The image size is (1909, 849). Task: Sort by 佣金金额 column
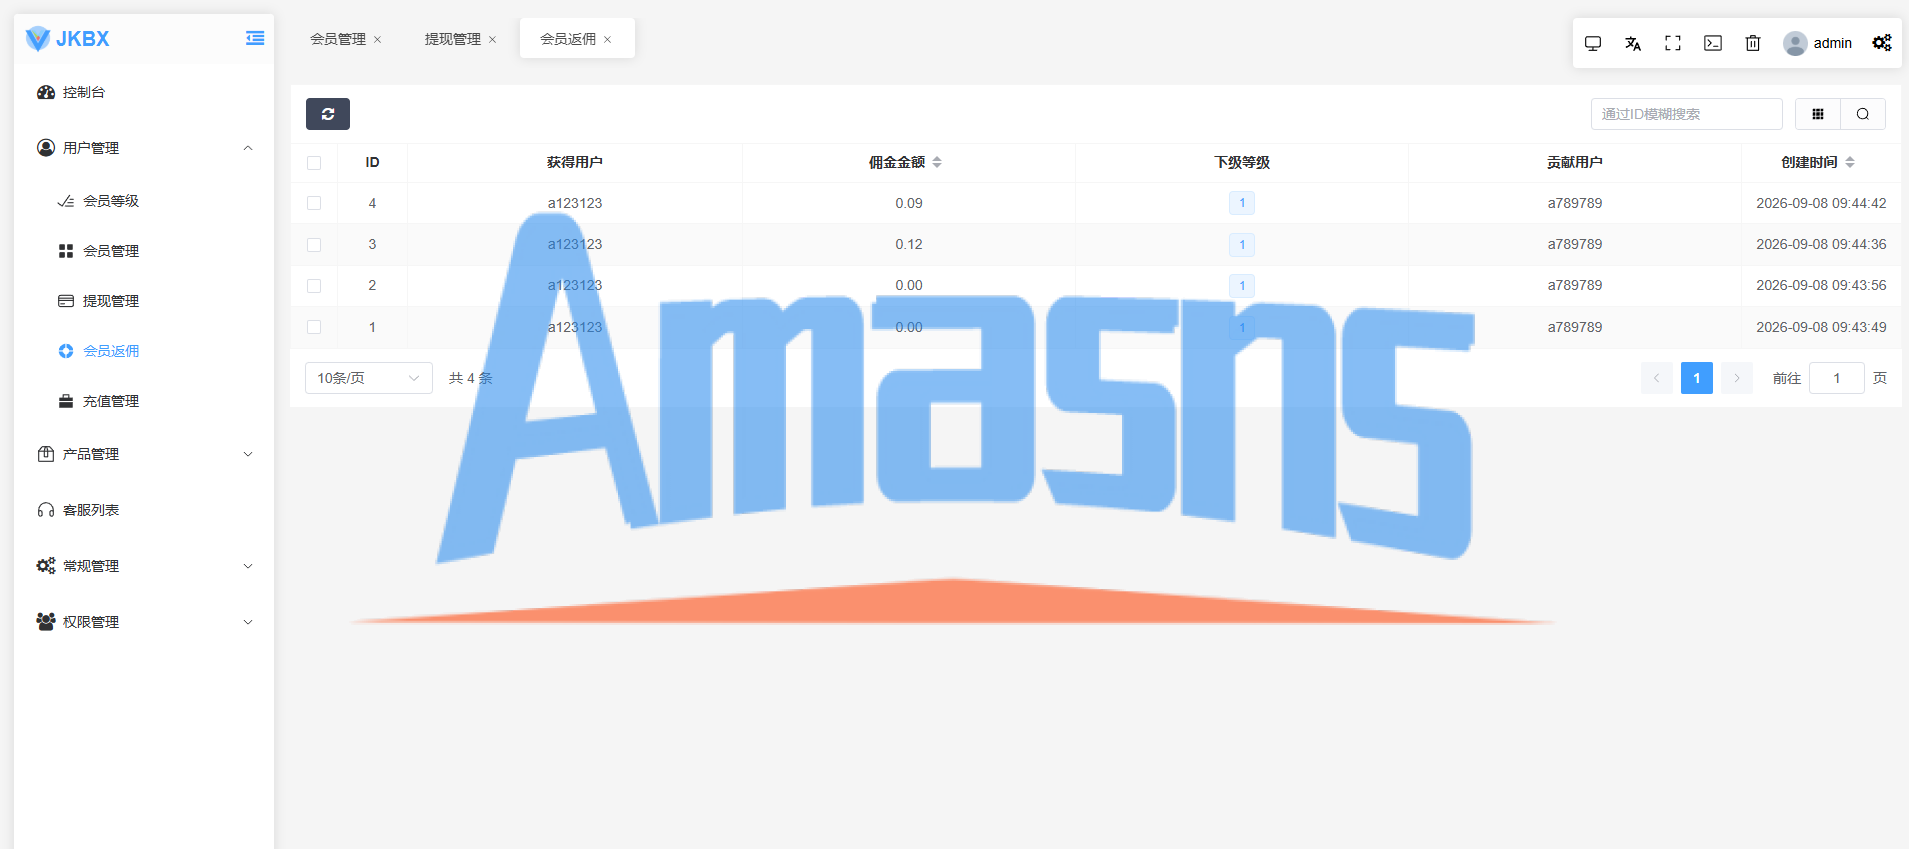tap(937, 162)
